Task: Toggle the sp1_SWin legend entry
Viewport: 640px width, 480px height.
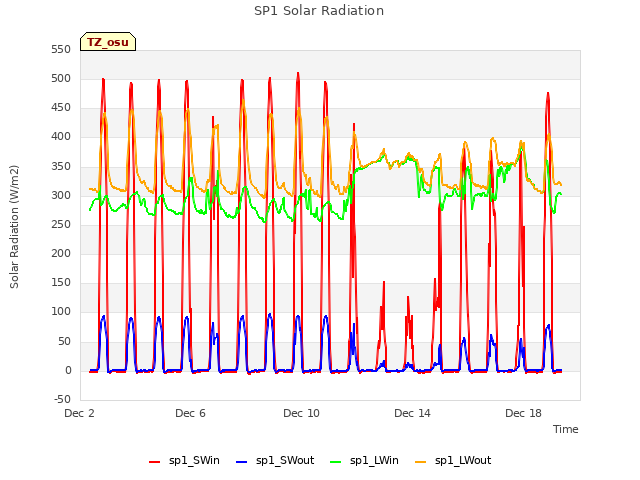Action: [x=184, y=461]
